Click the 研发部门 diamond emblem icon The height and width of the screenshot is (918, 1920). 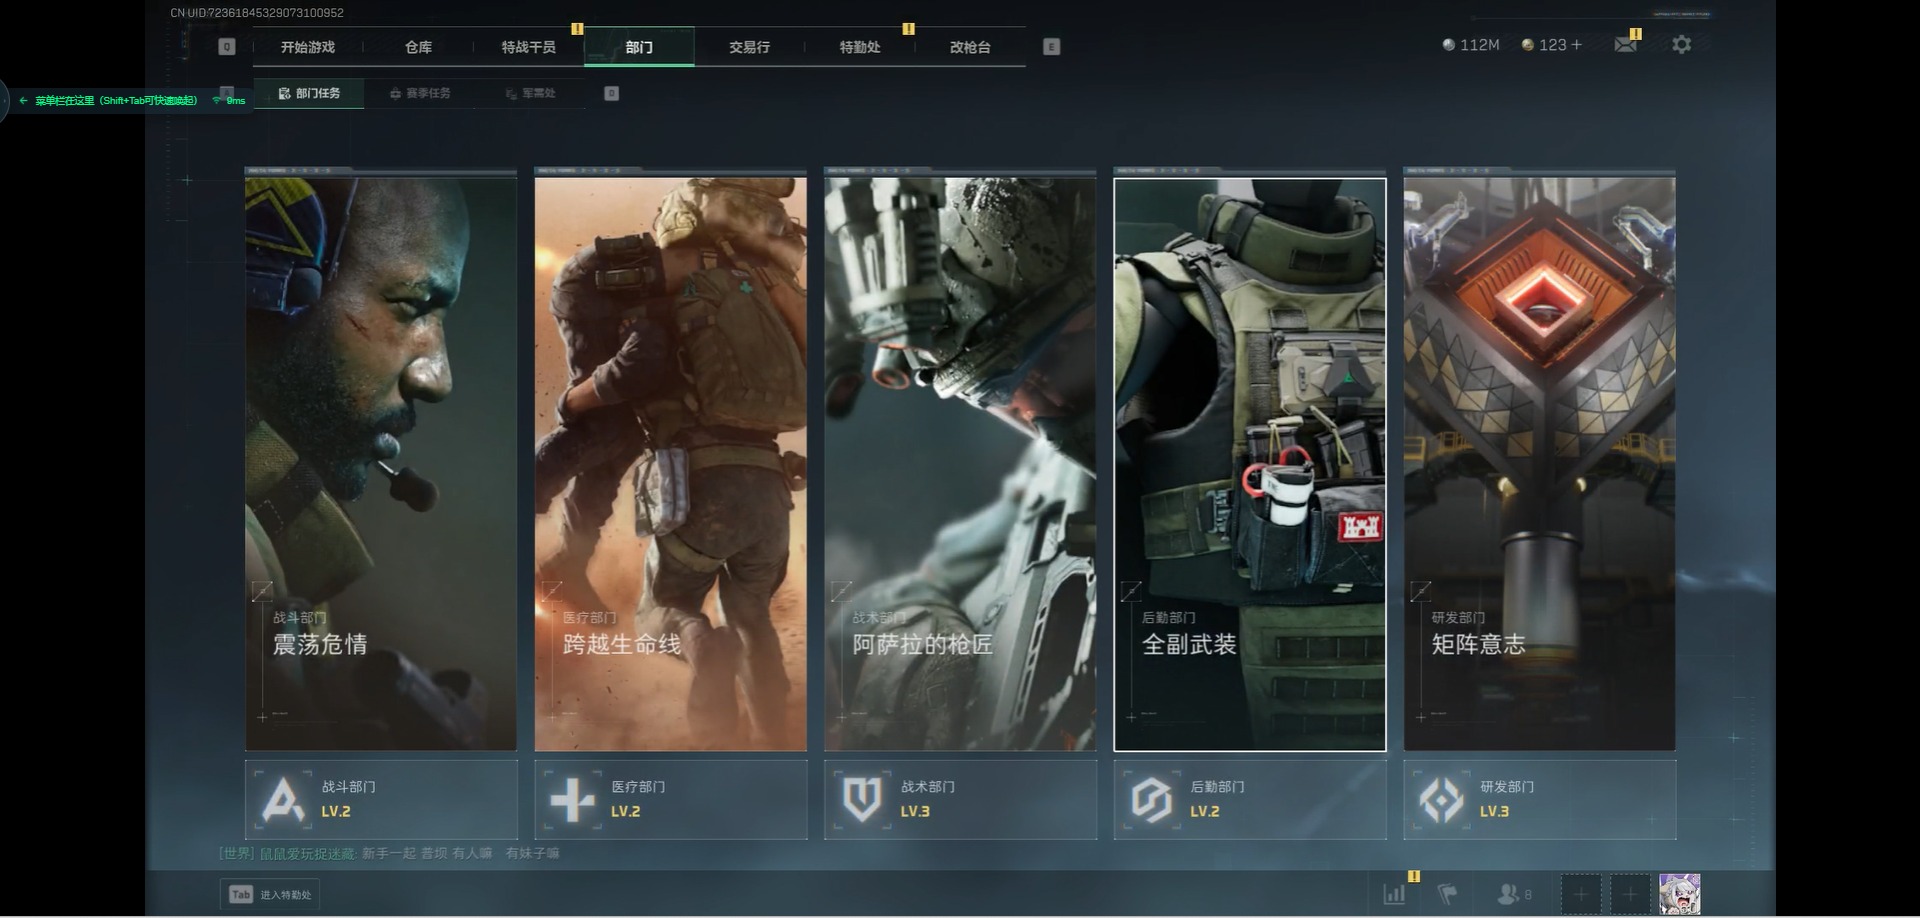pyautogui.click(x=1441, y=799)
